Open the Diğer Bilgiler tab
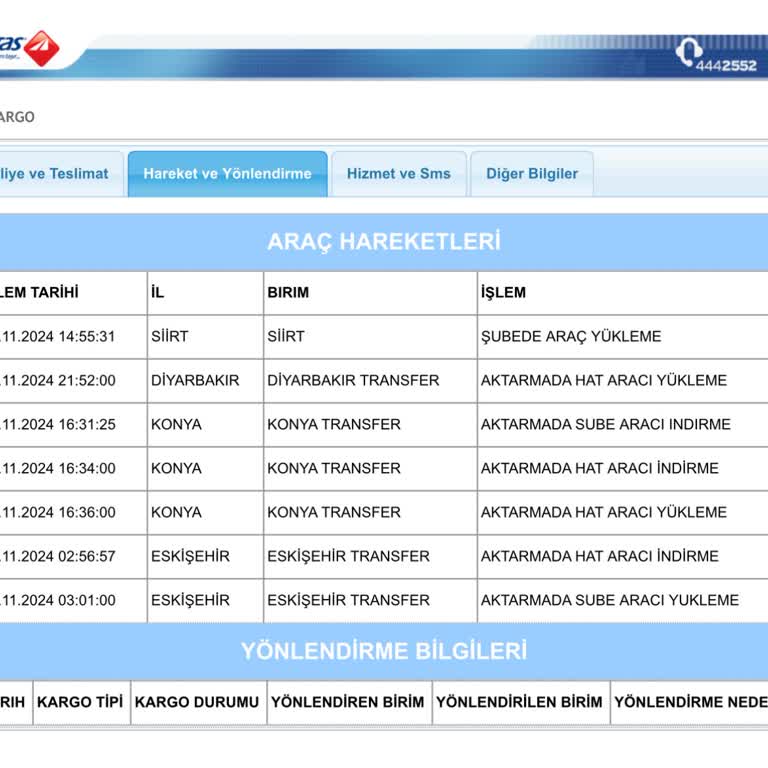 (532, 174)
